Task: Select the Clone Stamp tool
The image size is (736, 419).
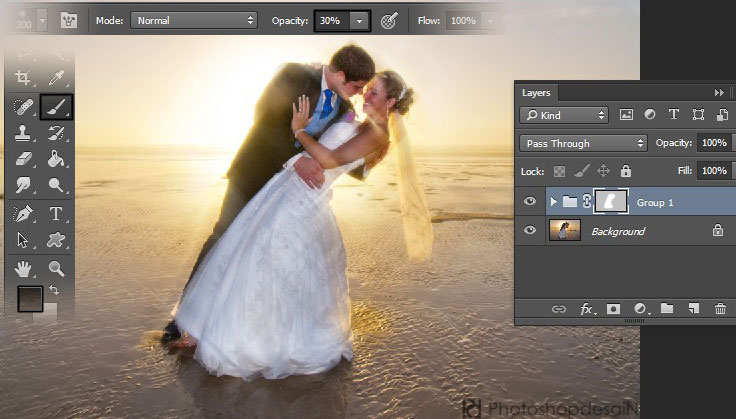Action: [23, 132]
